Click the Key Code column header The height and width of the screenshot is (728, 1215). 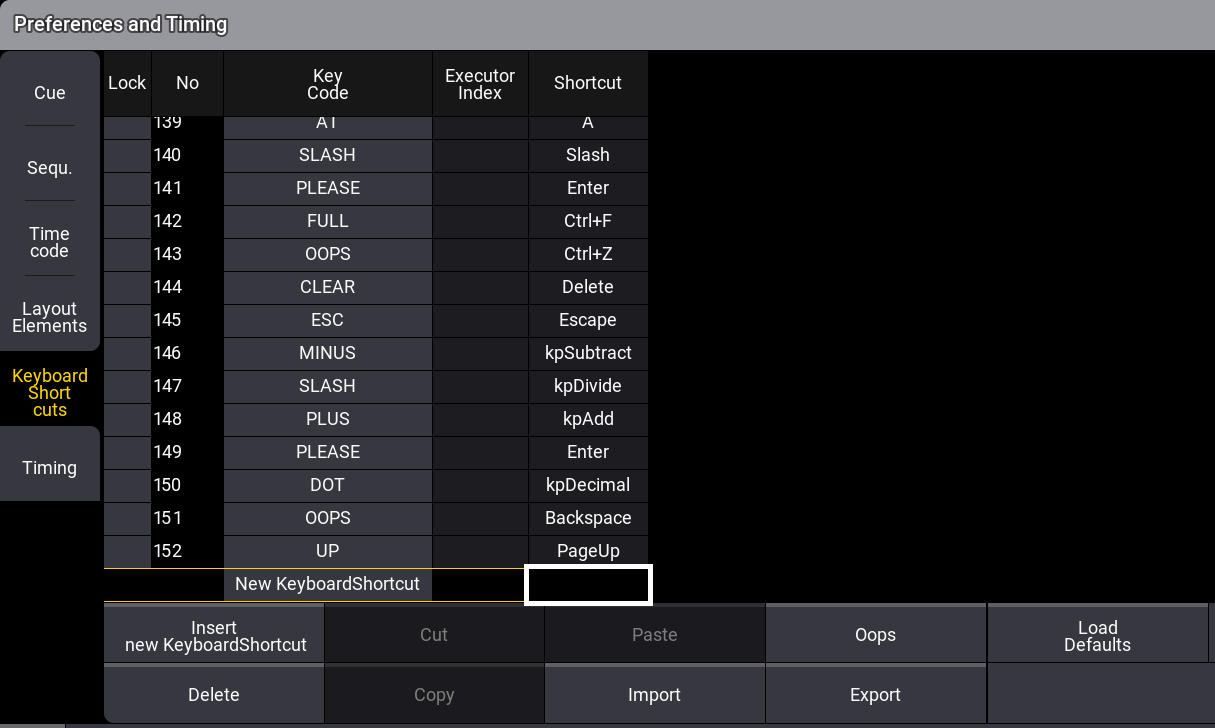[328, 84]
